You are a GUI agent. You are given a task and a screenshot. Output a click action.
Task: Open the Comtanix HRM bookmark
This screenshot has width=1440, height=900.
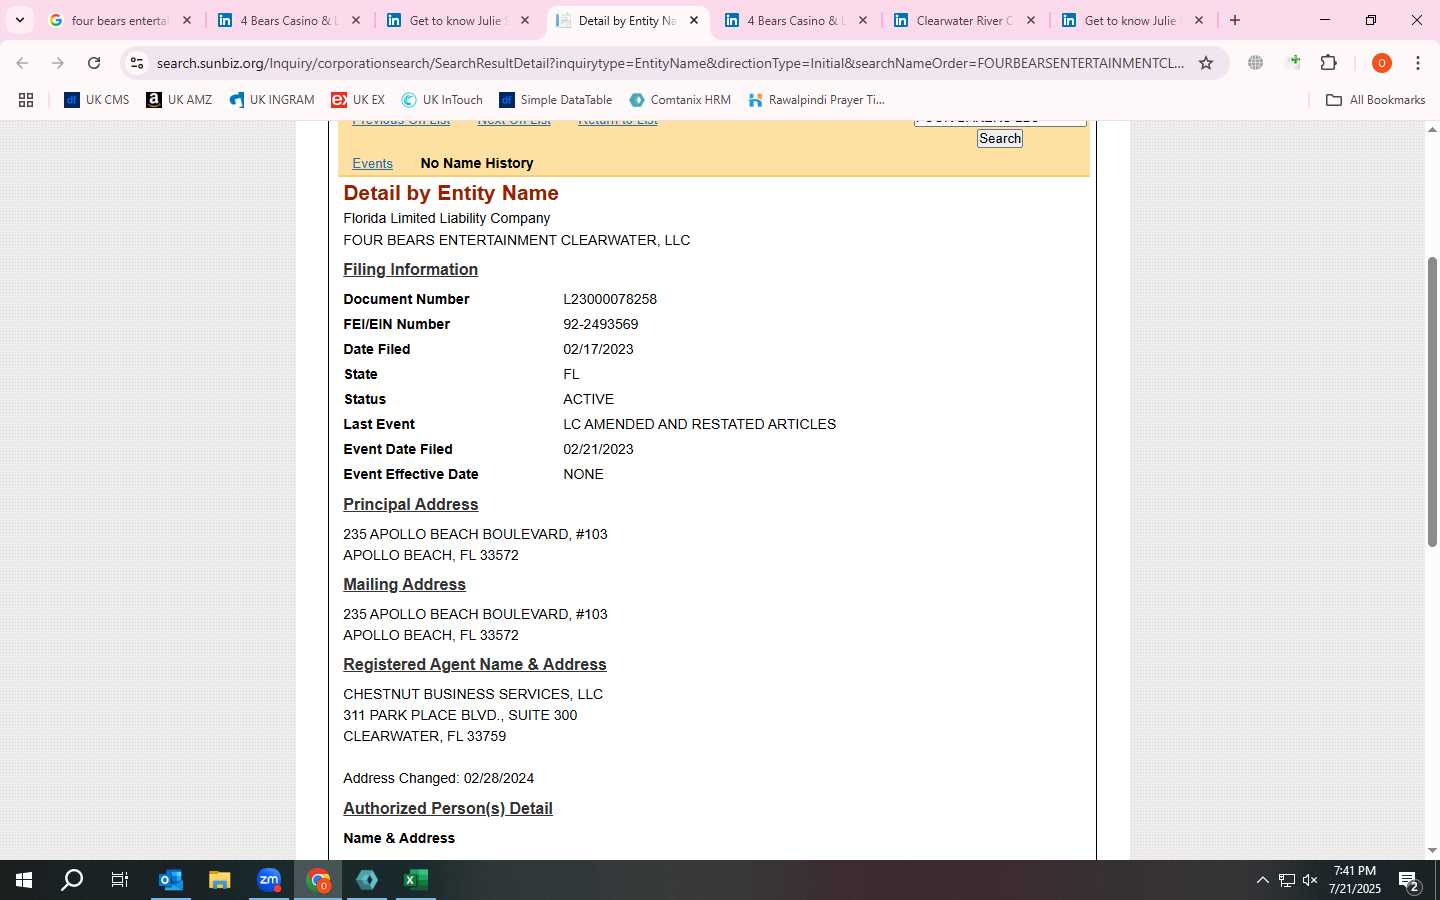680,100
